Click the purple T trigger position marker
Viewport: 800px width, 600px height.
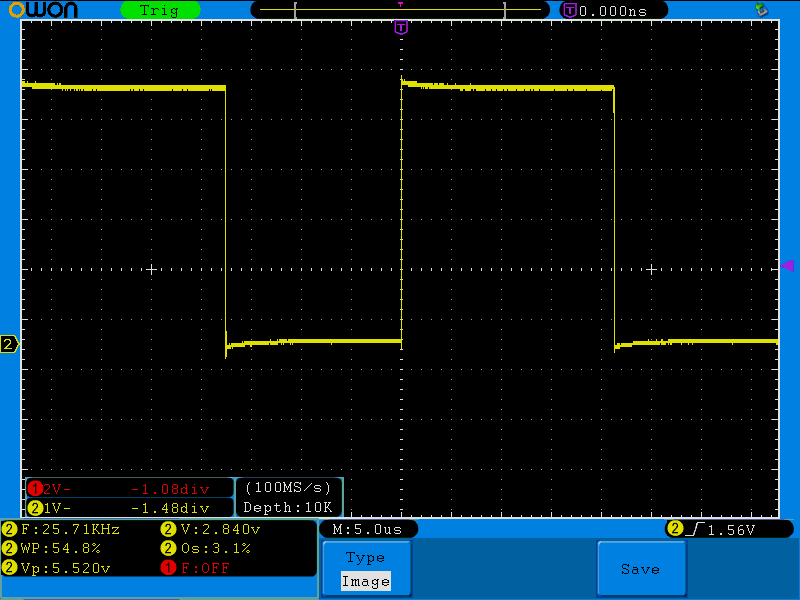(401, 27)
